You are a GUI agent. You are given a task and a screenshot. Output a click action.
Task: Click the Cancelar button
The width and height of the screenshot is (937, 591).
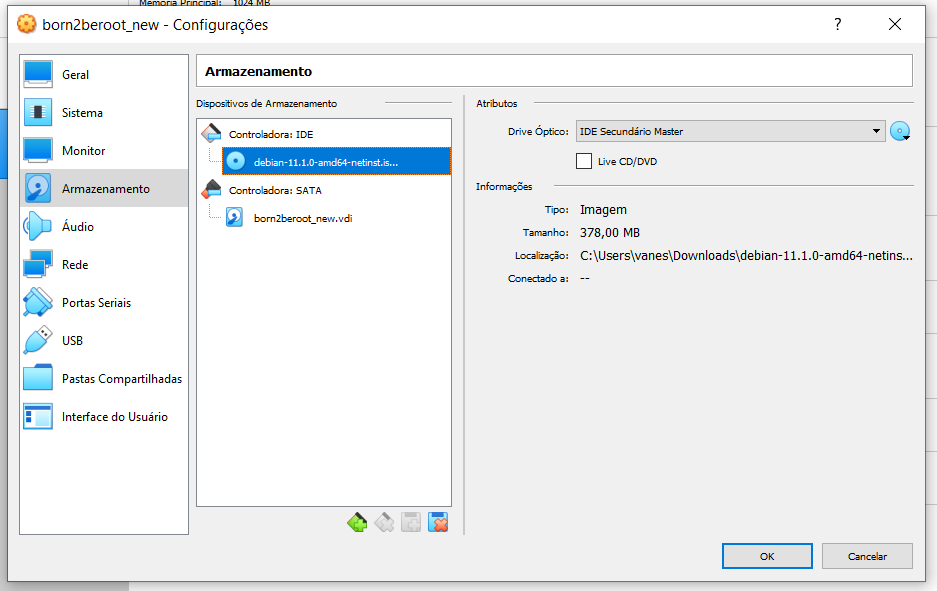(x=867, y=556)
